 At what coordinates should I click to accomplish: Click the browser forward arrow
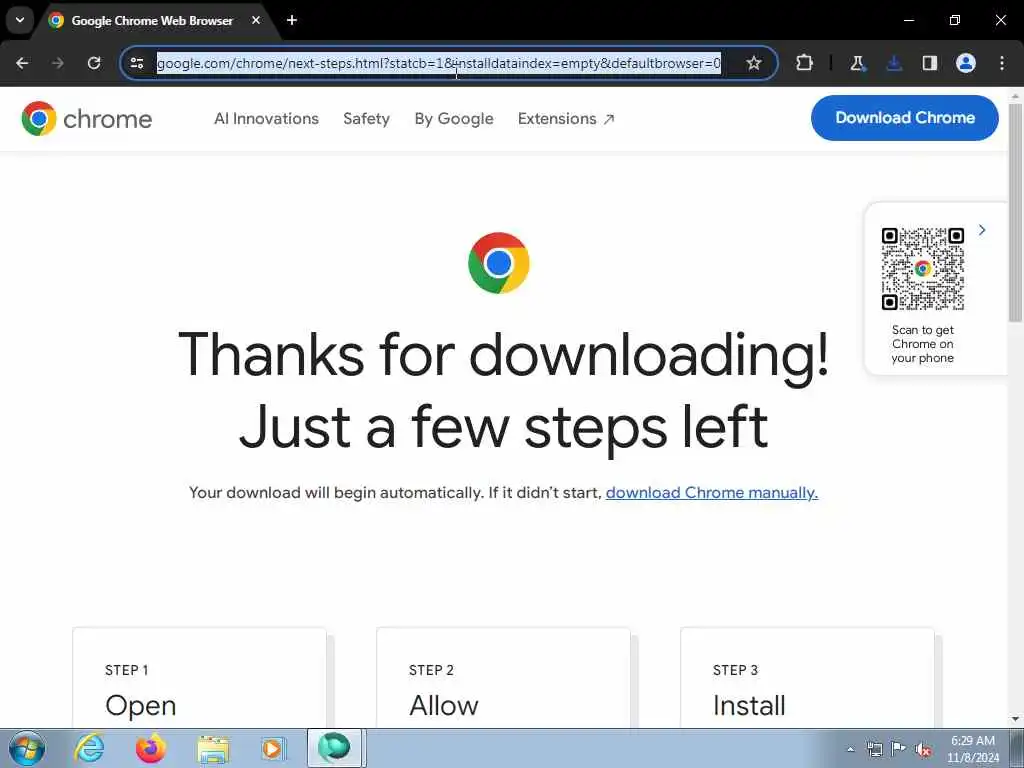[58, 63]
